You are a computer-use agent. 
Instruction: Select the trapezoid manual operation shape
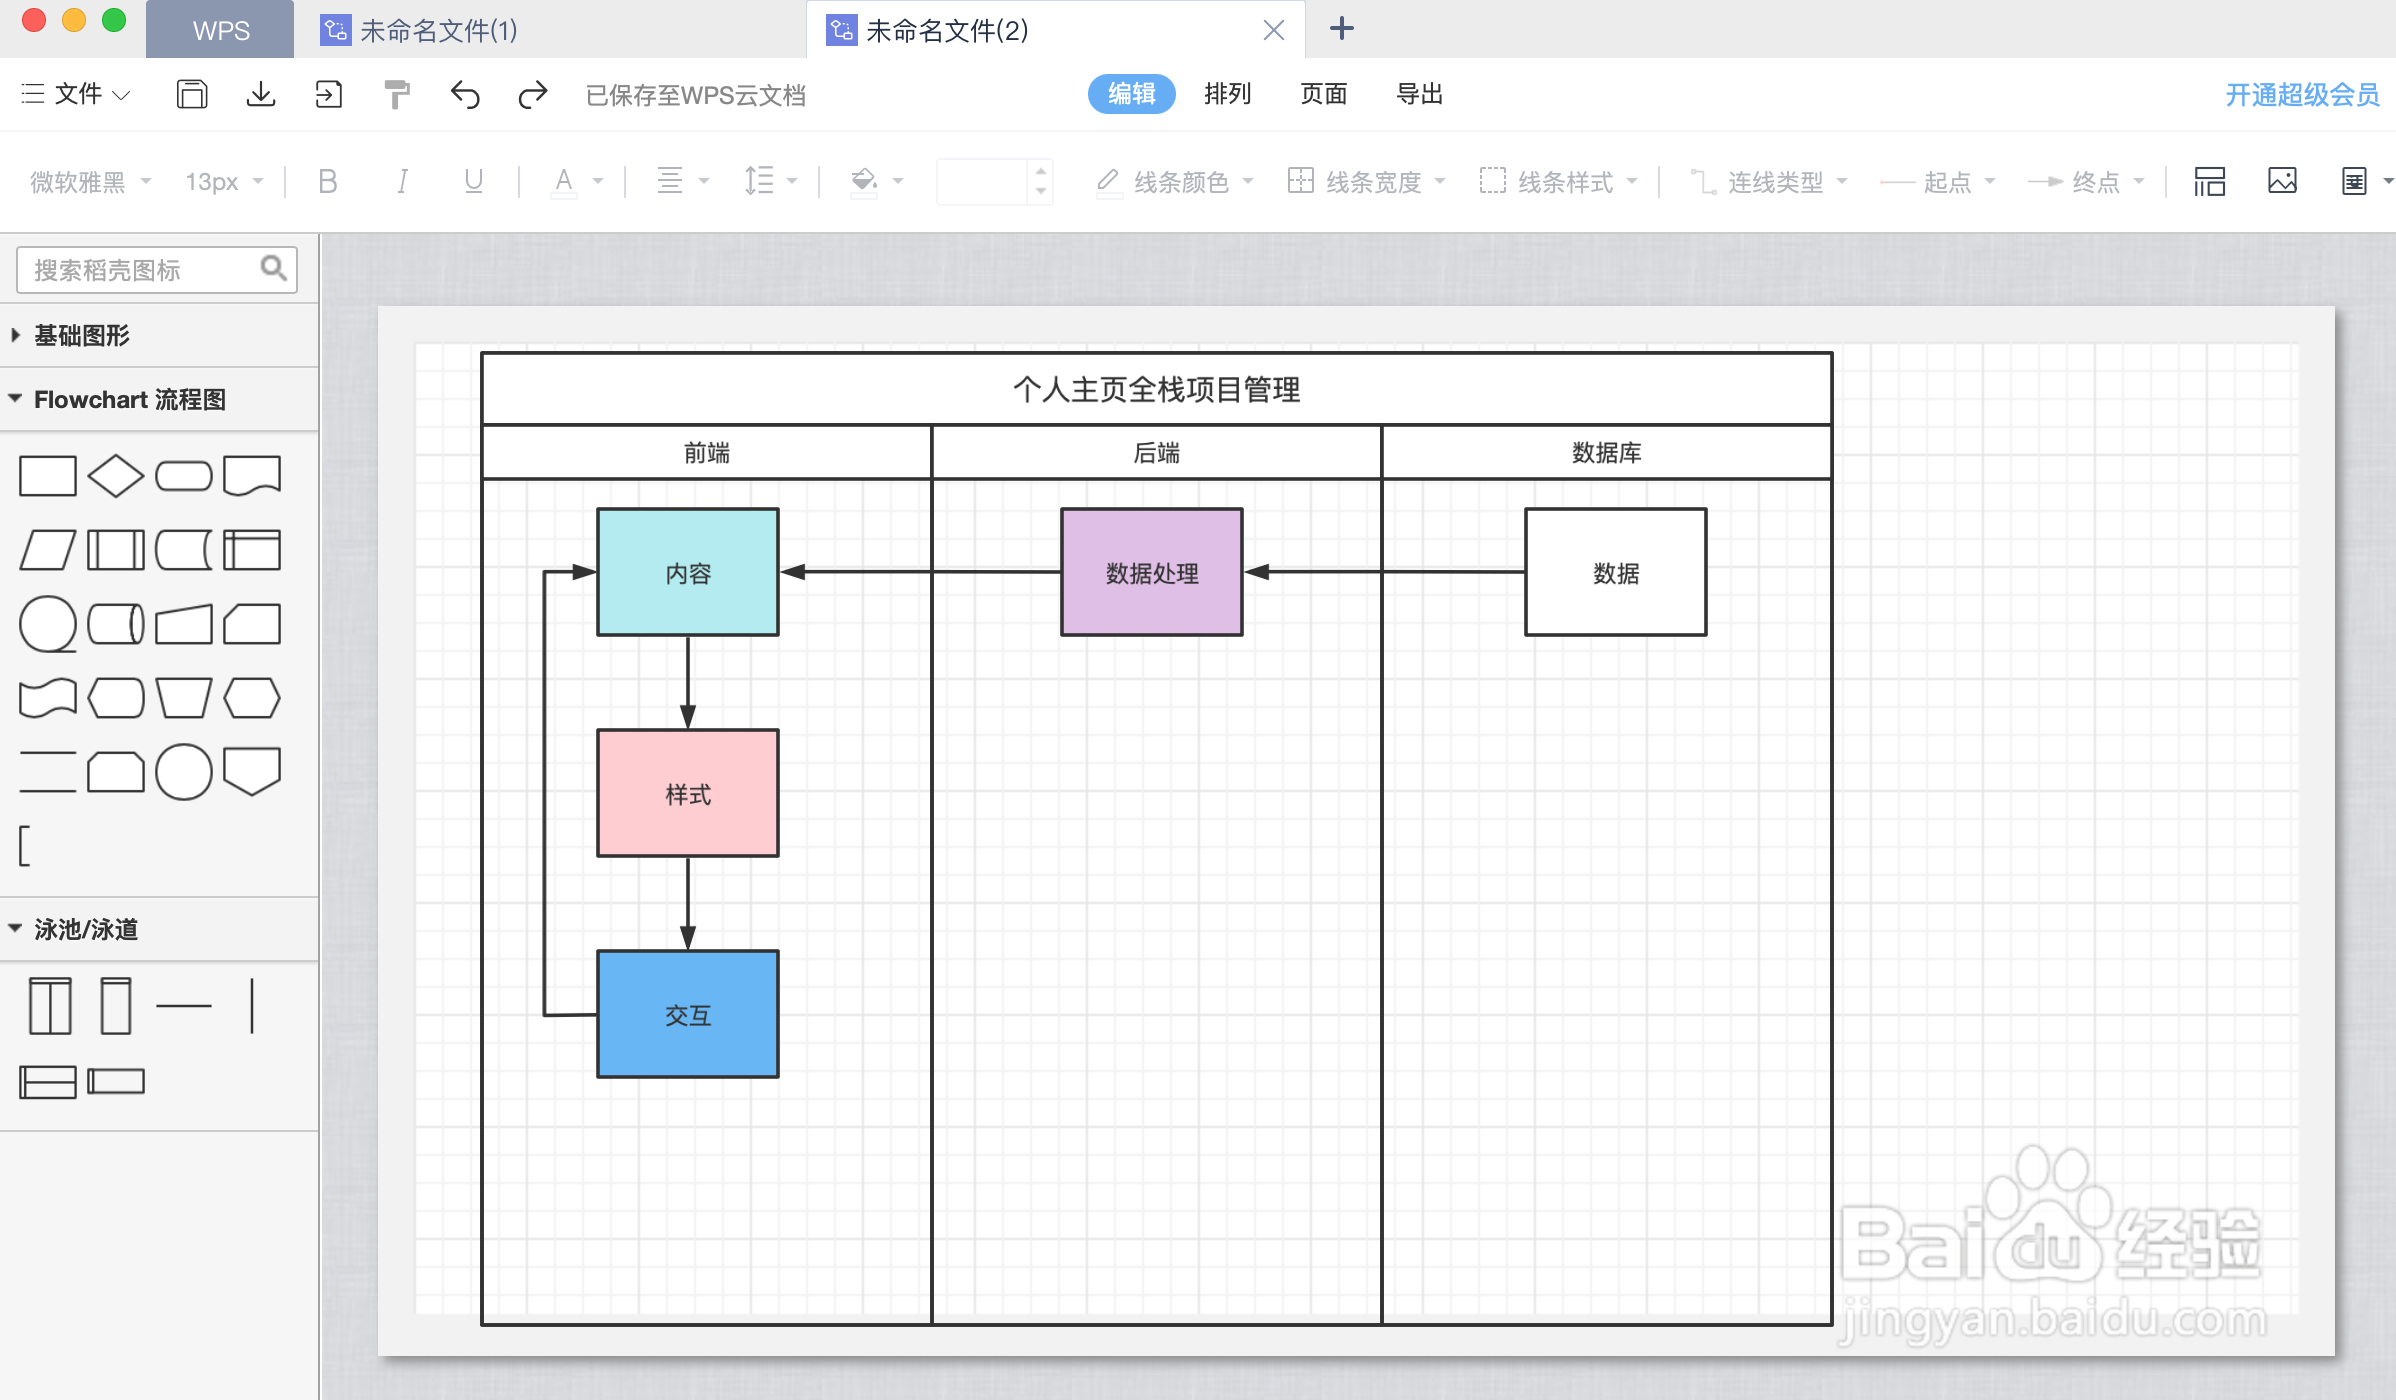[x=184, y=698]
